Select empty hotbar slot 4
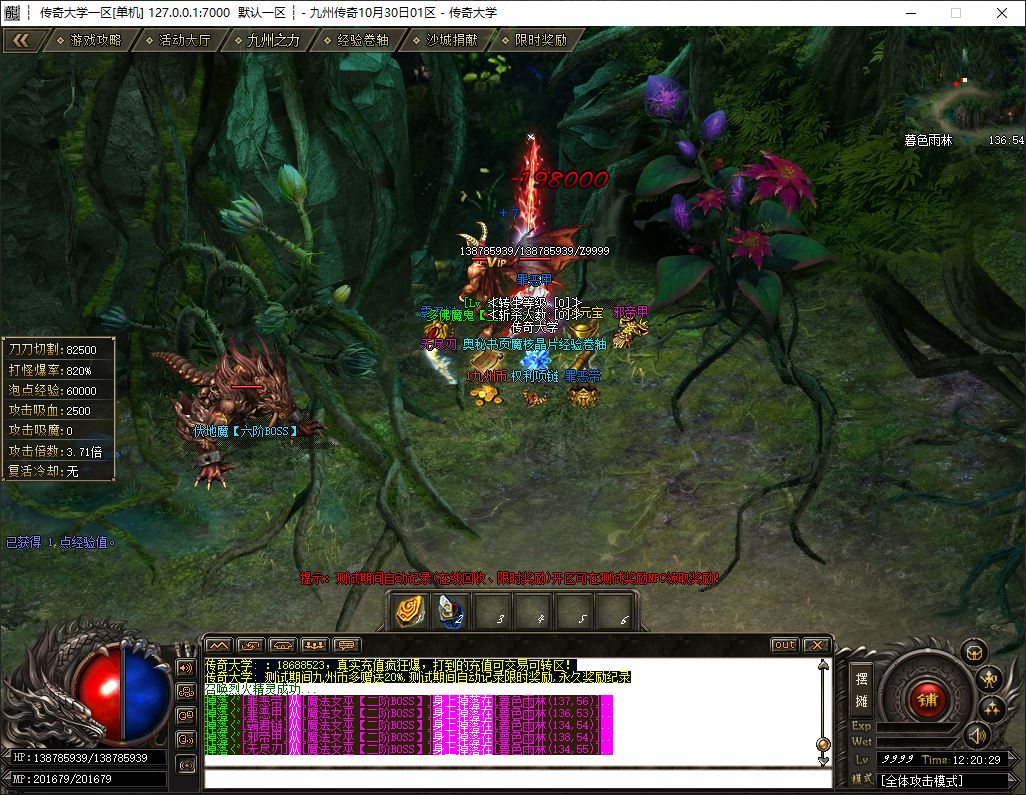 click(x=533, y=611)
